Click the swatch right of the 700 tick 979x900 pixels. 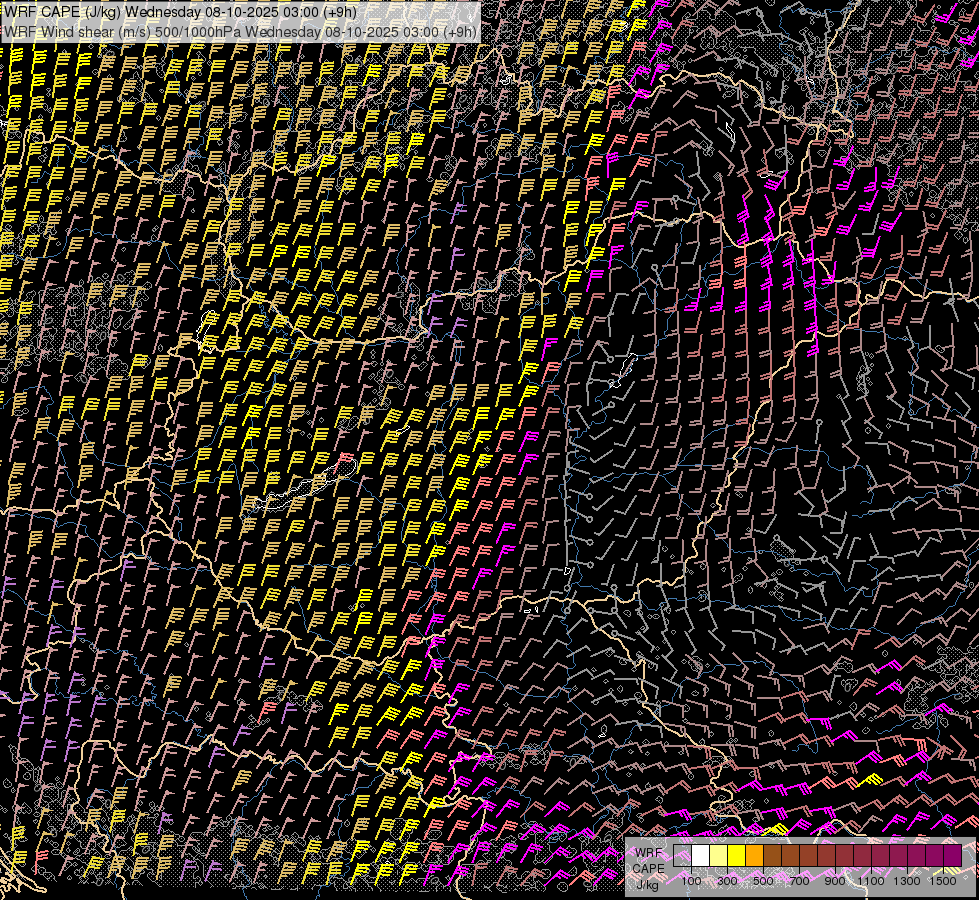(808, 856)
